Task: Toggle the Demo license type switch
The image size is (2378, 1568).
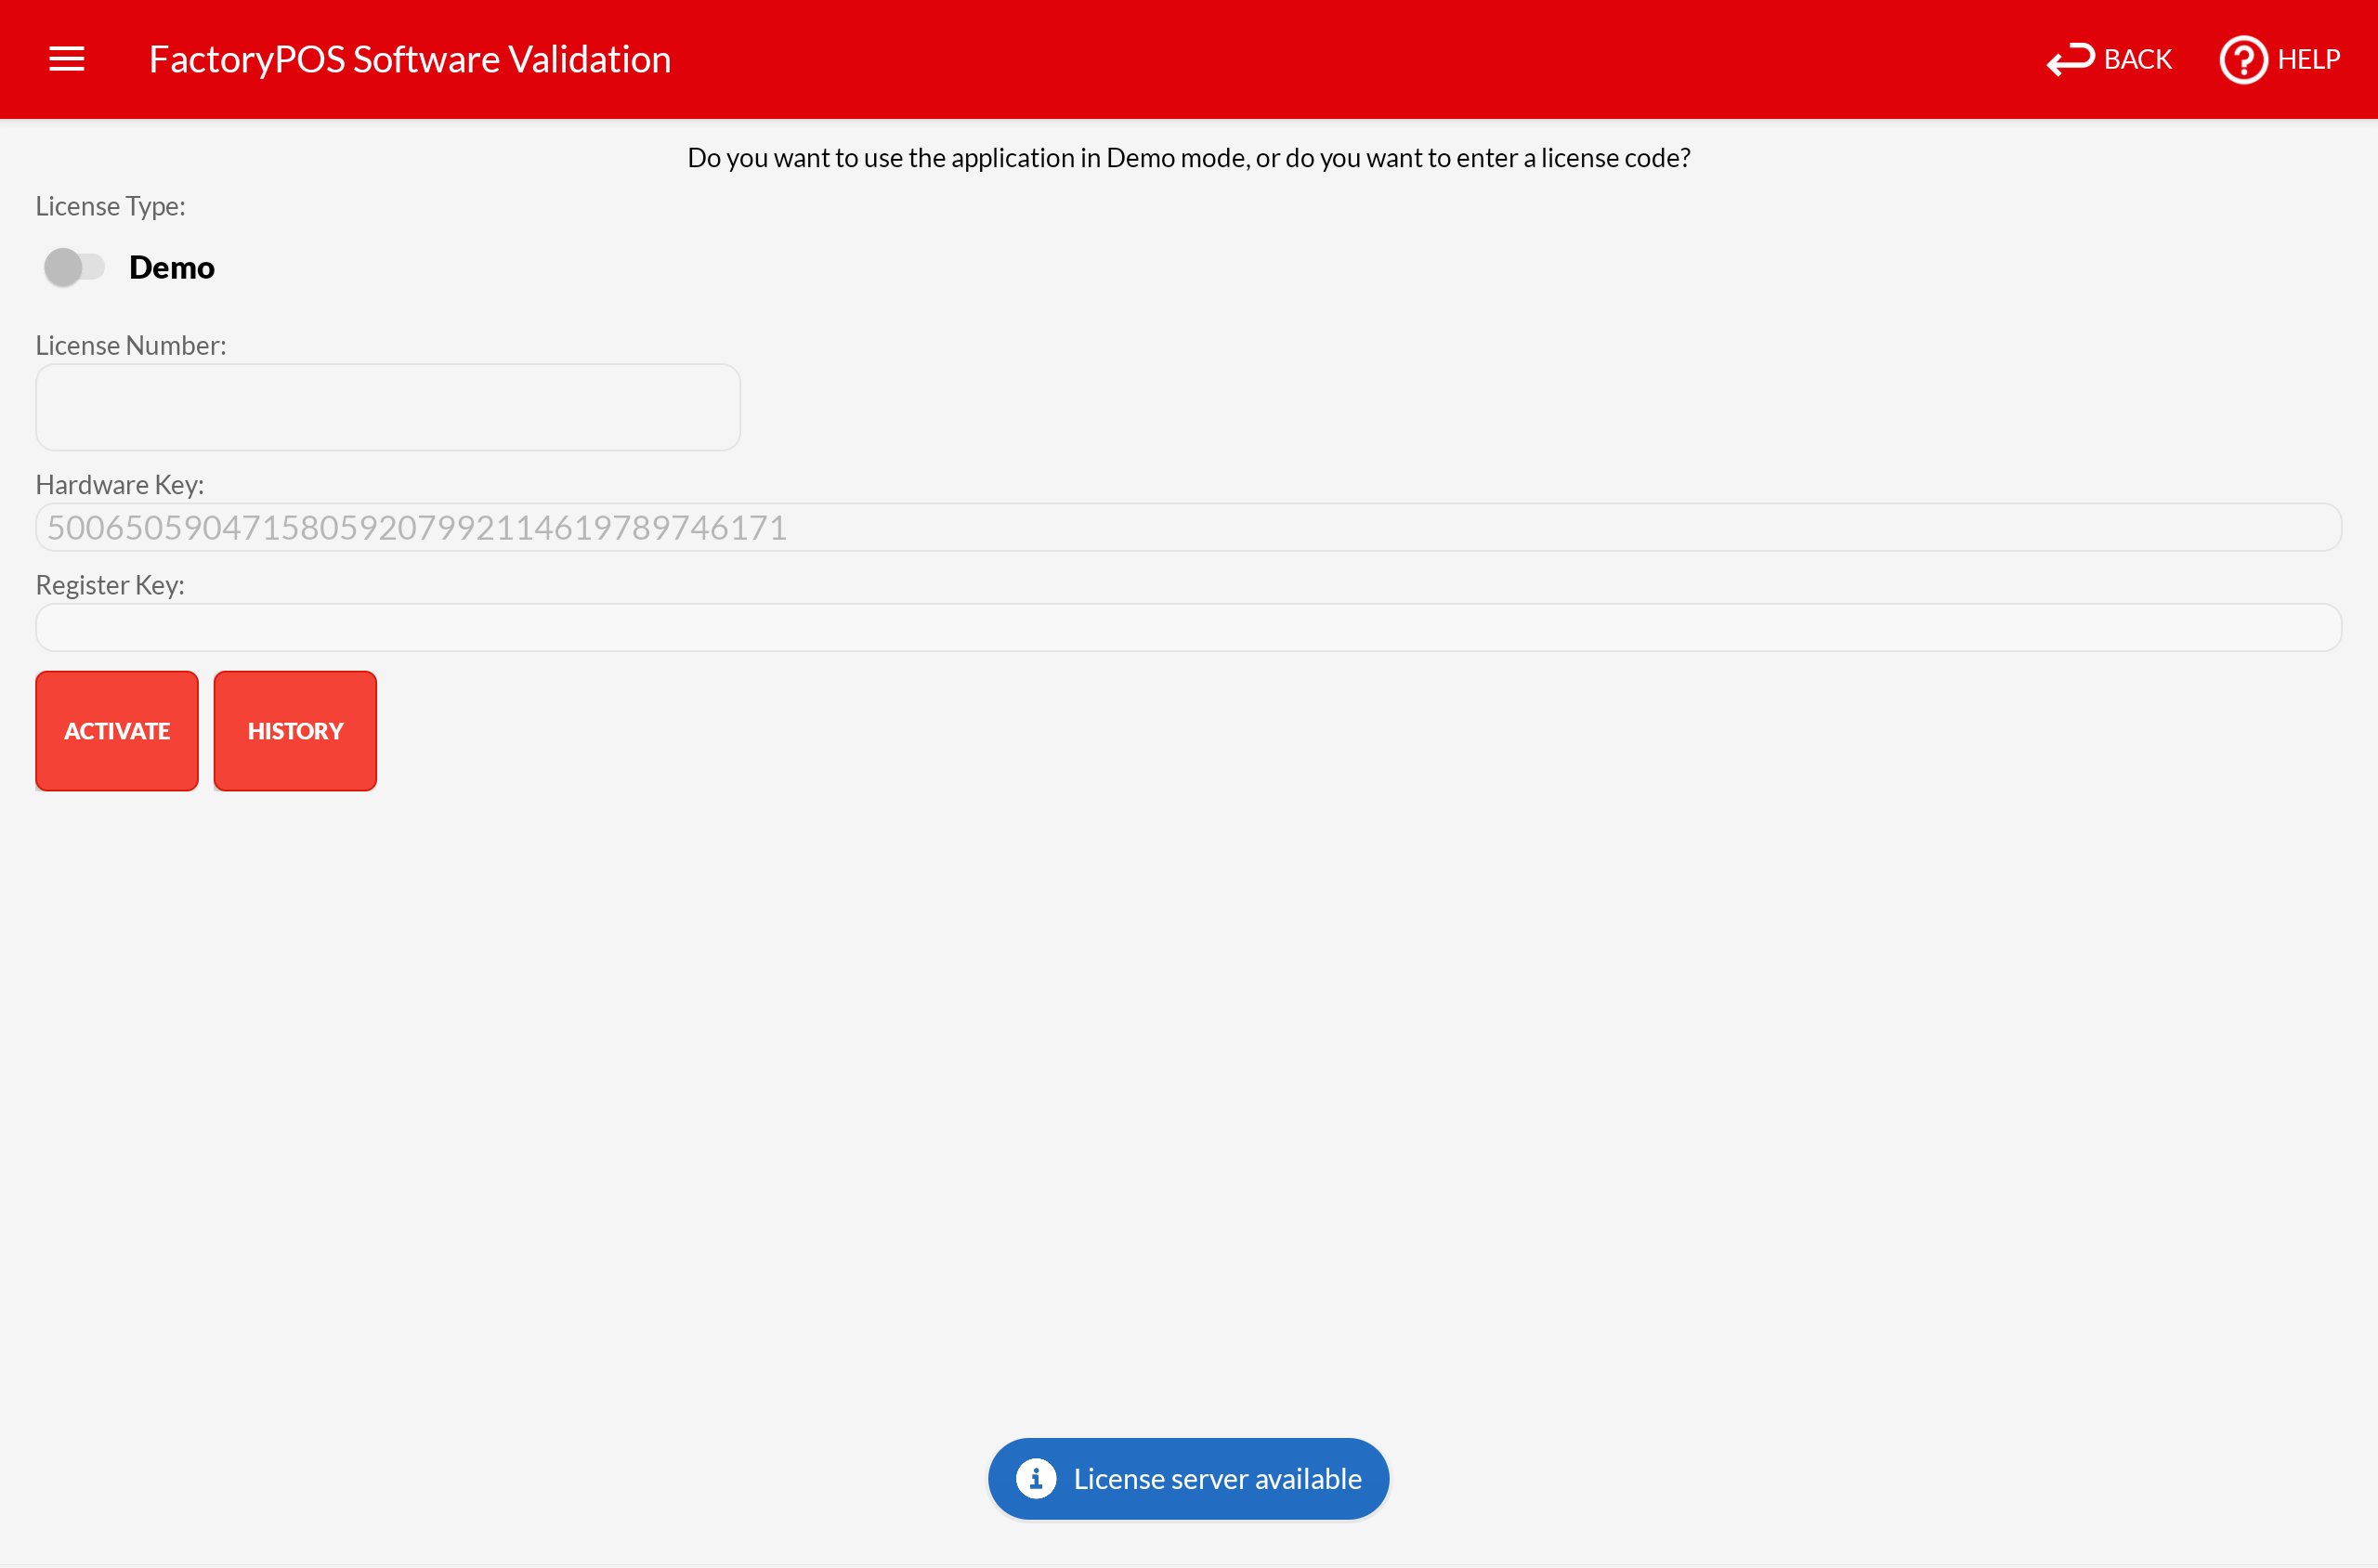Action: click(x=74, y=267)
